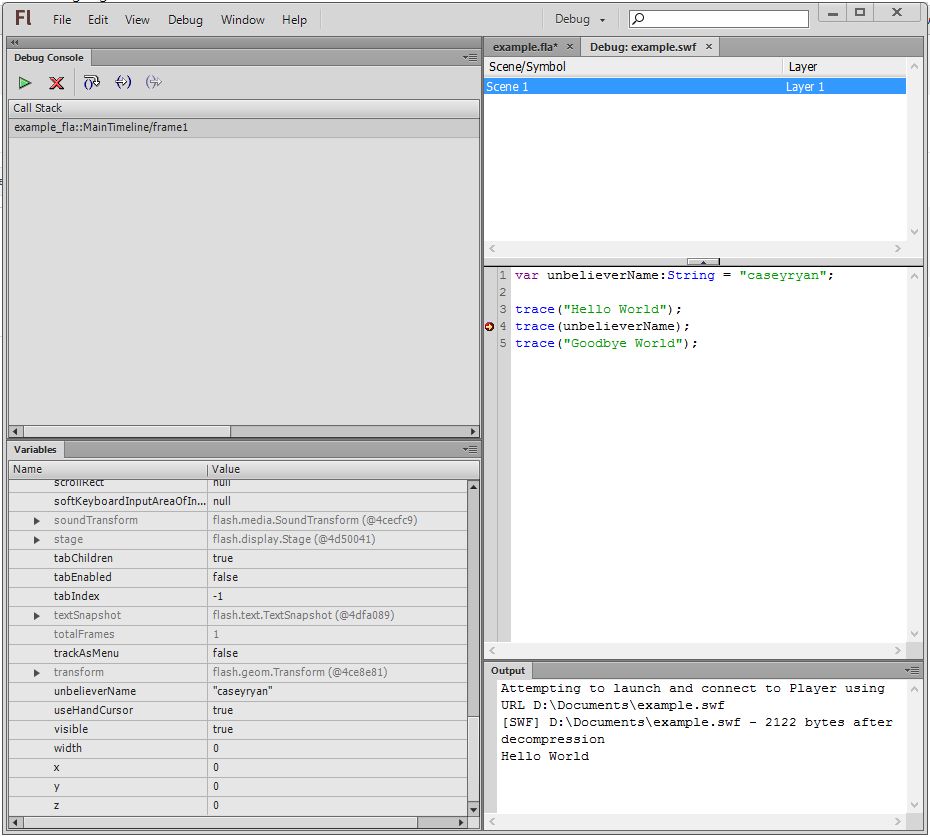Open the Variables panel options menu
This screenshot has width=930, height=837.
470,450
